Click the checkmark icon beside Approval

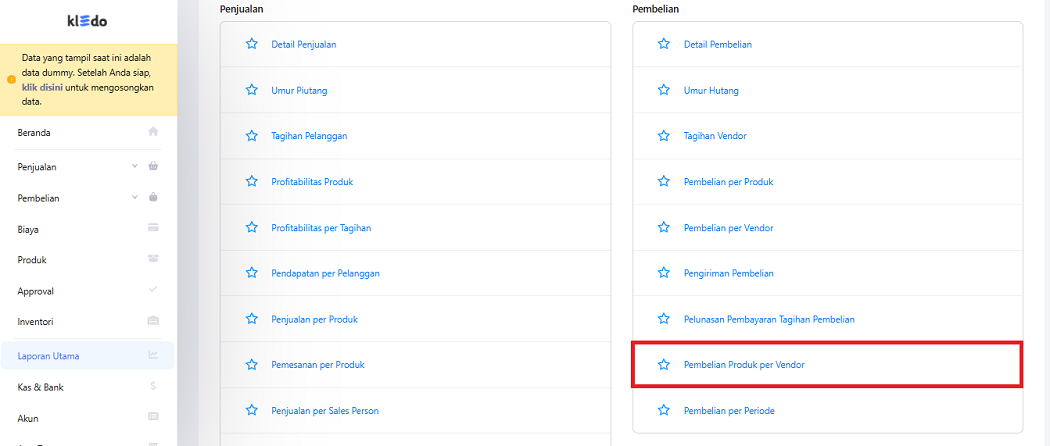click(153, 290)
